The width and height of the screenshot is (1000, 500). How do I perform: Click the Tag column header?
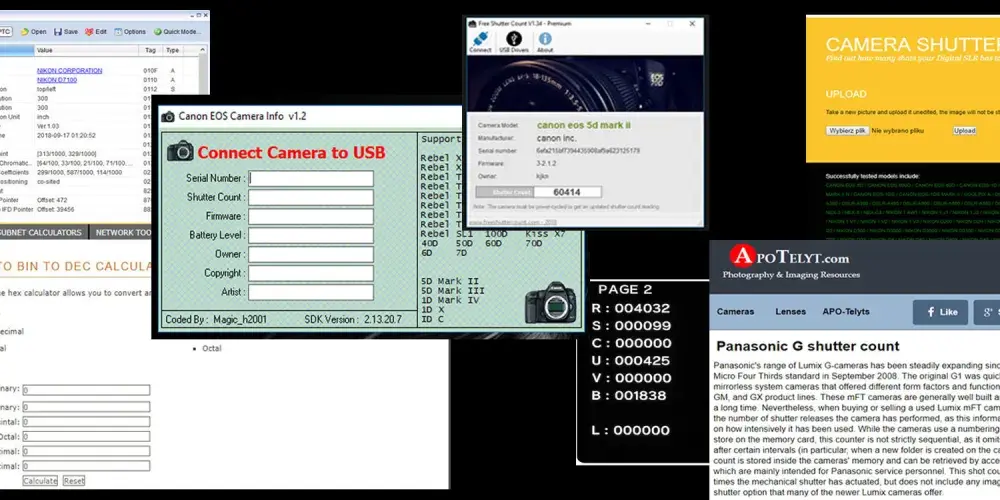coord(151,50)
